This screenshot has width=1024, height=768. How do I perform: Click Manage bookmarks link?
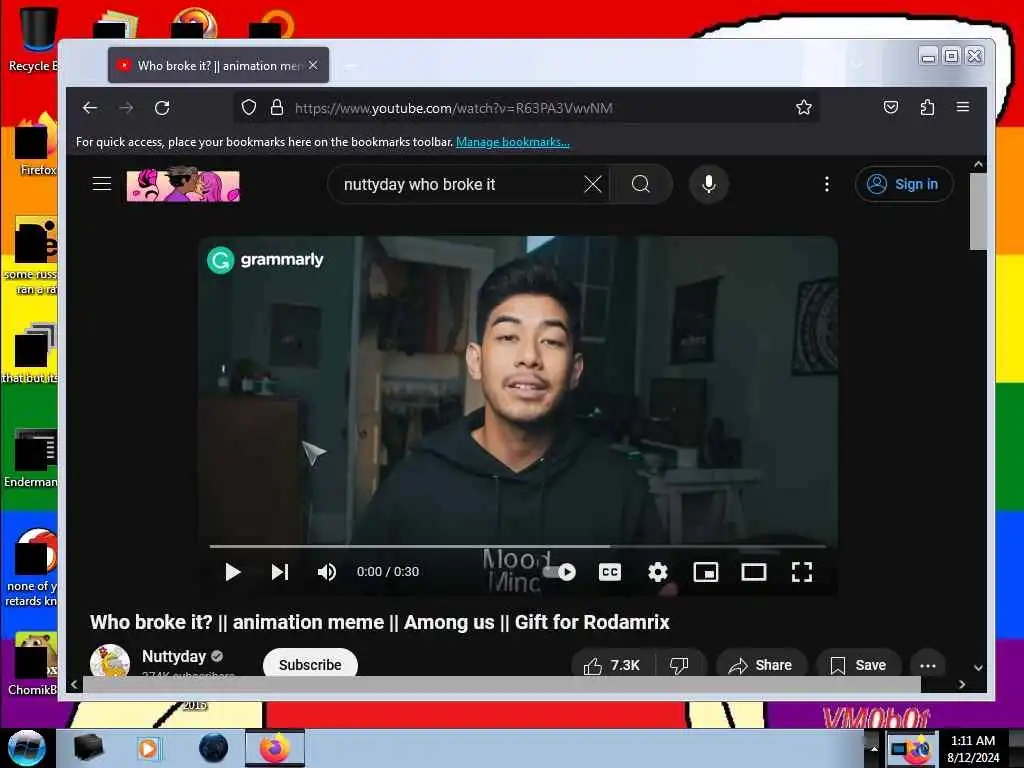(x=513, y=142)
